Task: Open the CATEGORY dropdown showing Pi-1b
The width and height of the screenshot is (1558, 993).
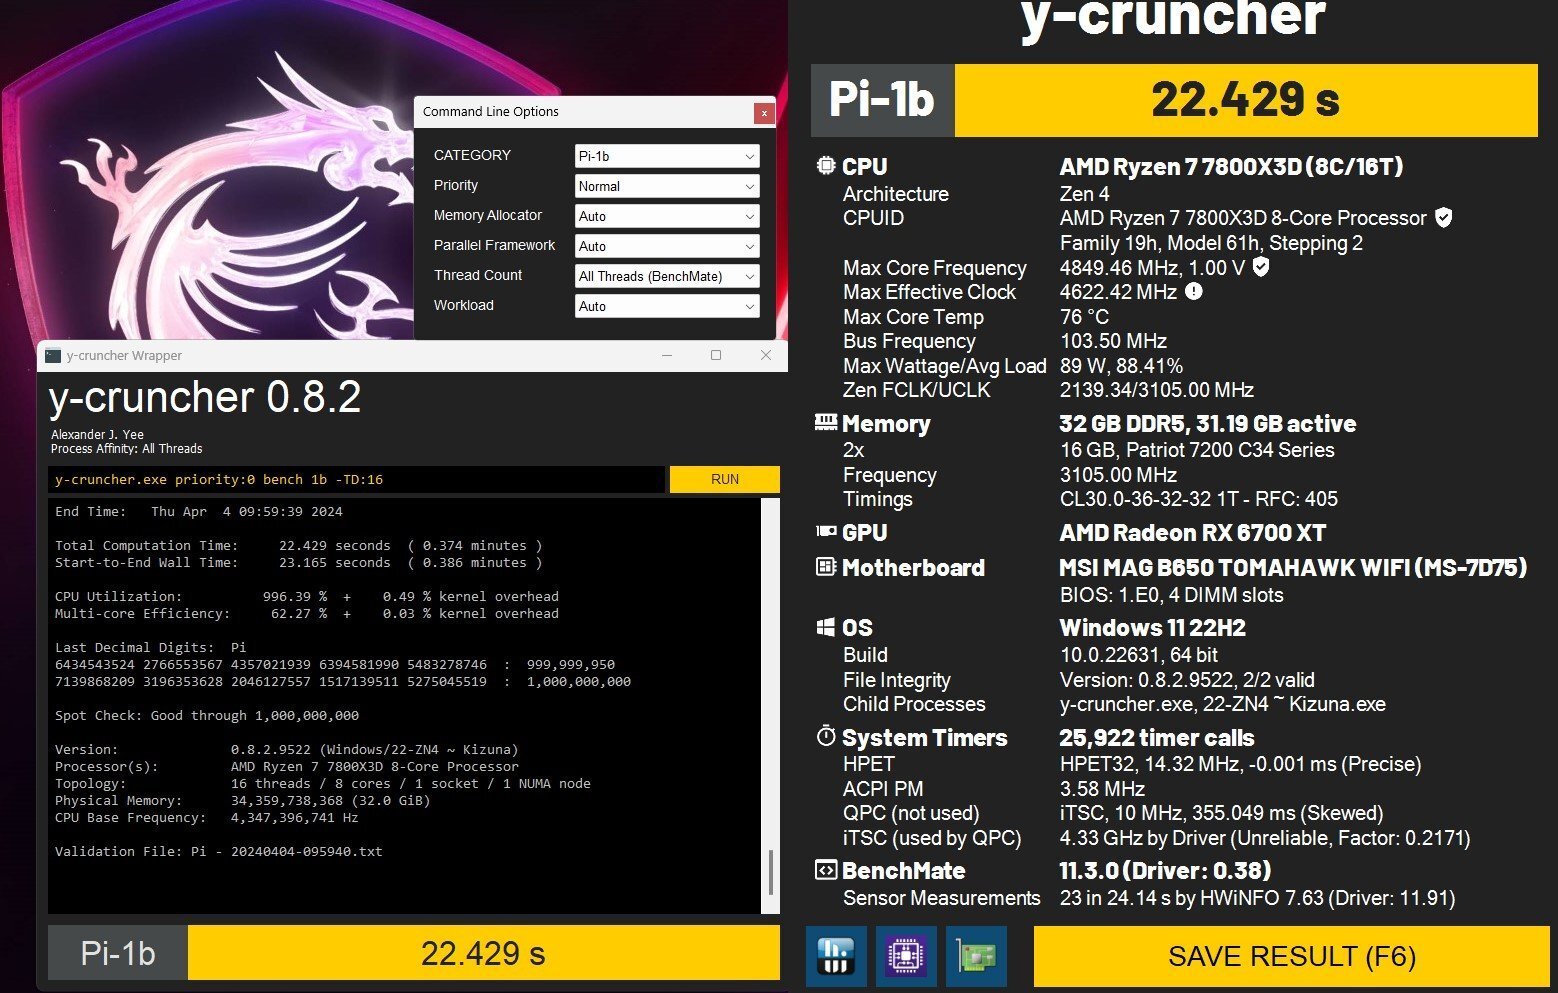Action: 667,156
